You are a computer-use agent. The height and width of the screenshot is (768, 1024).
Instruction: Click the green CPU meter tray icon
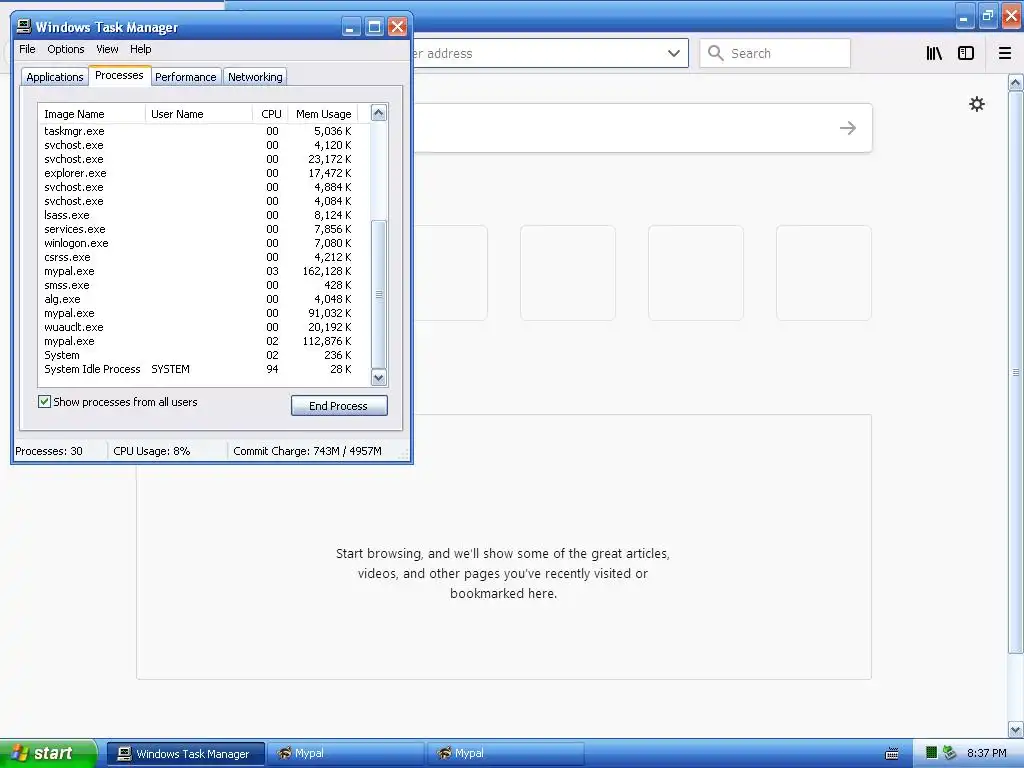[931, 753]
